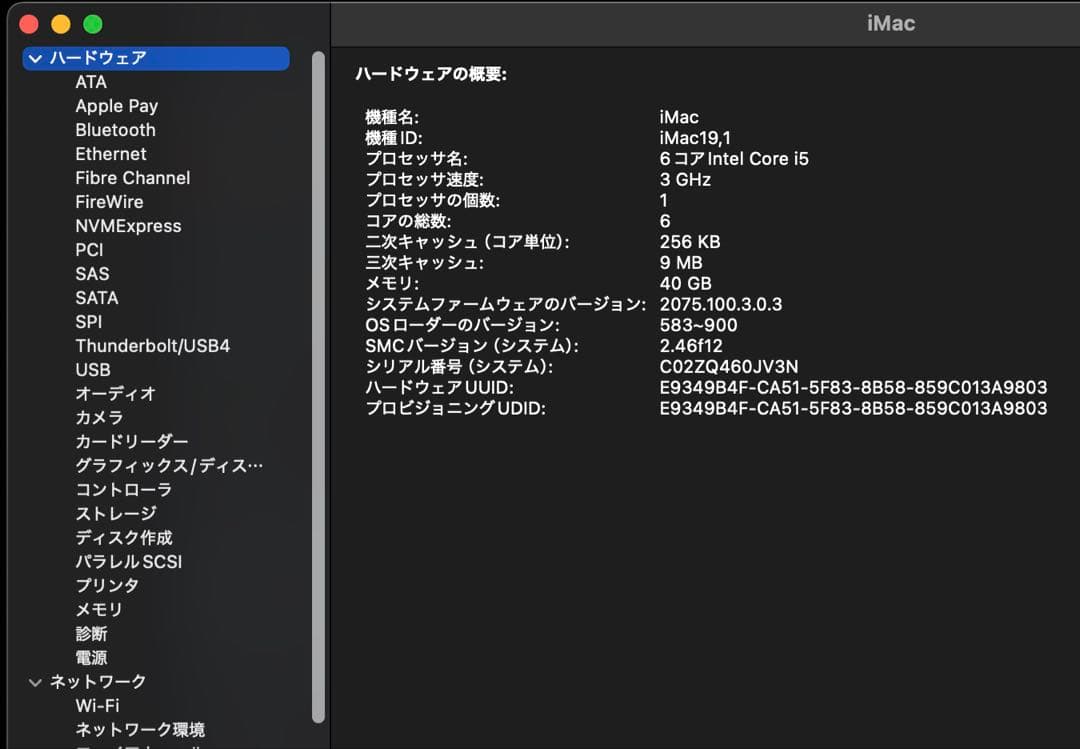The width and height of the screenshot is (1080, 749).
Task: Select Thunderbolt/USB4 in the sidebar
Action: [150, 345]
